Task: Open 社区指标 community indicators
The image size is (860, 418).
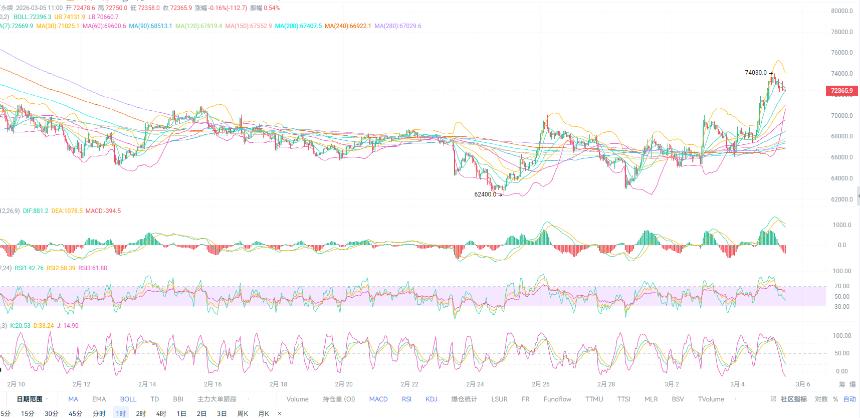Action: click(794, 399)
